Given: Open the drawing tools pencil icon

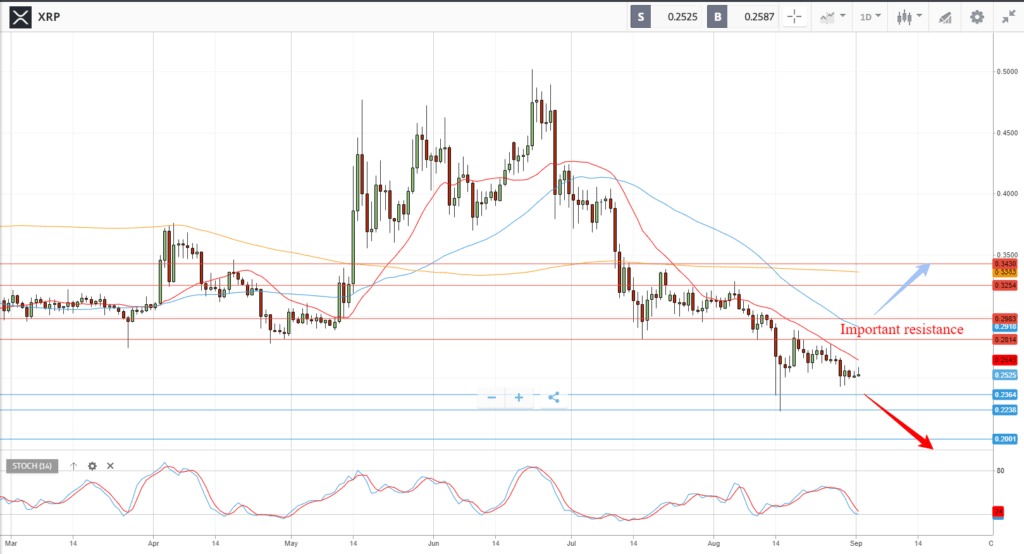Looking at the screenshot, I should tap(945, 18).
